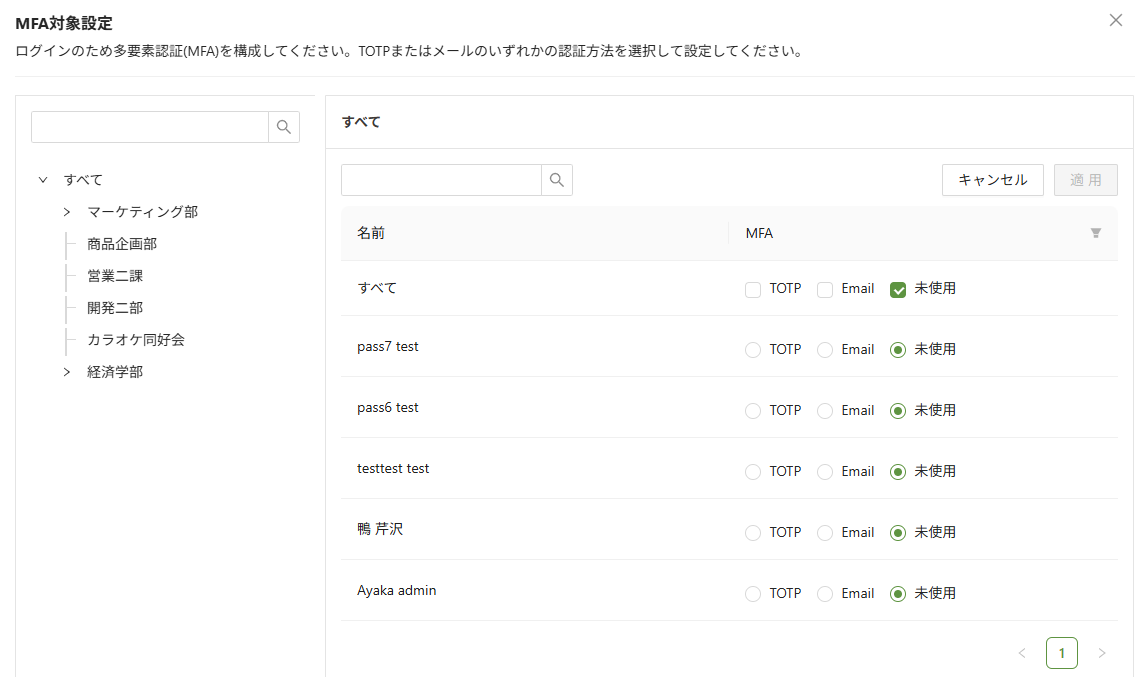1135x677 pixels.
Task: Click page number 1 in pagination
Action: click(x=1061, y=653)
